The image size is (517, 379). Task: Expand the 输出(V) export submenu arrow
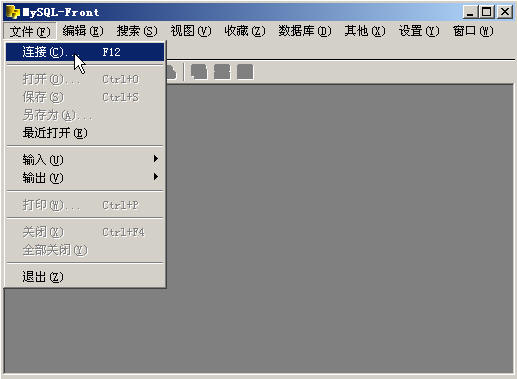[x=156, y=177]
